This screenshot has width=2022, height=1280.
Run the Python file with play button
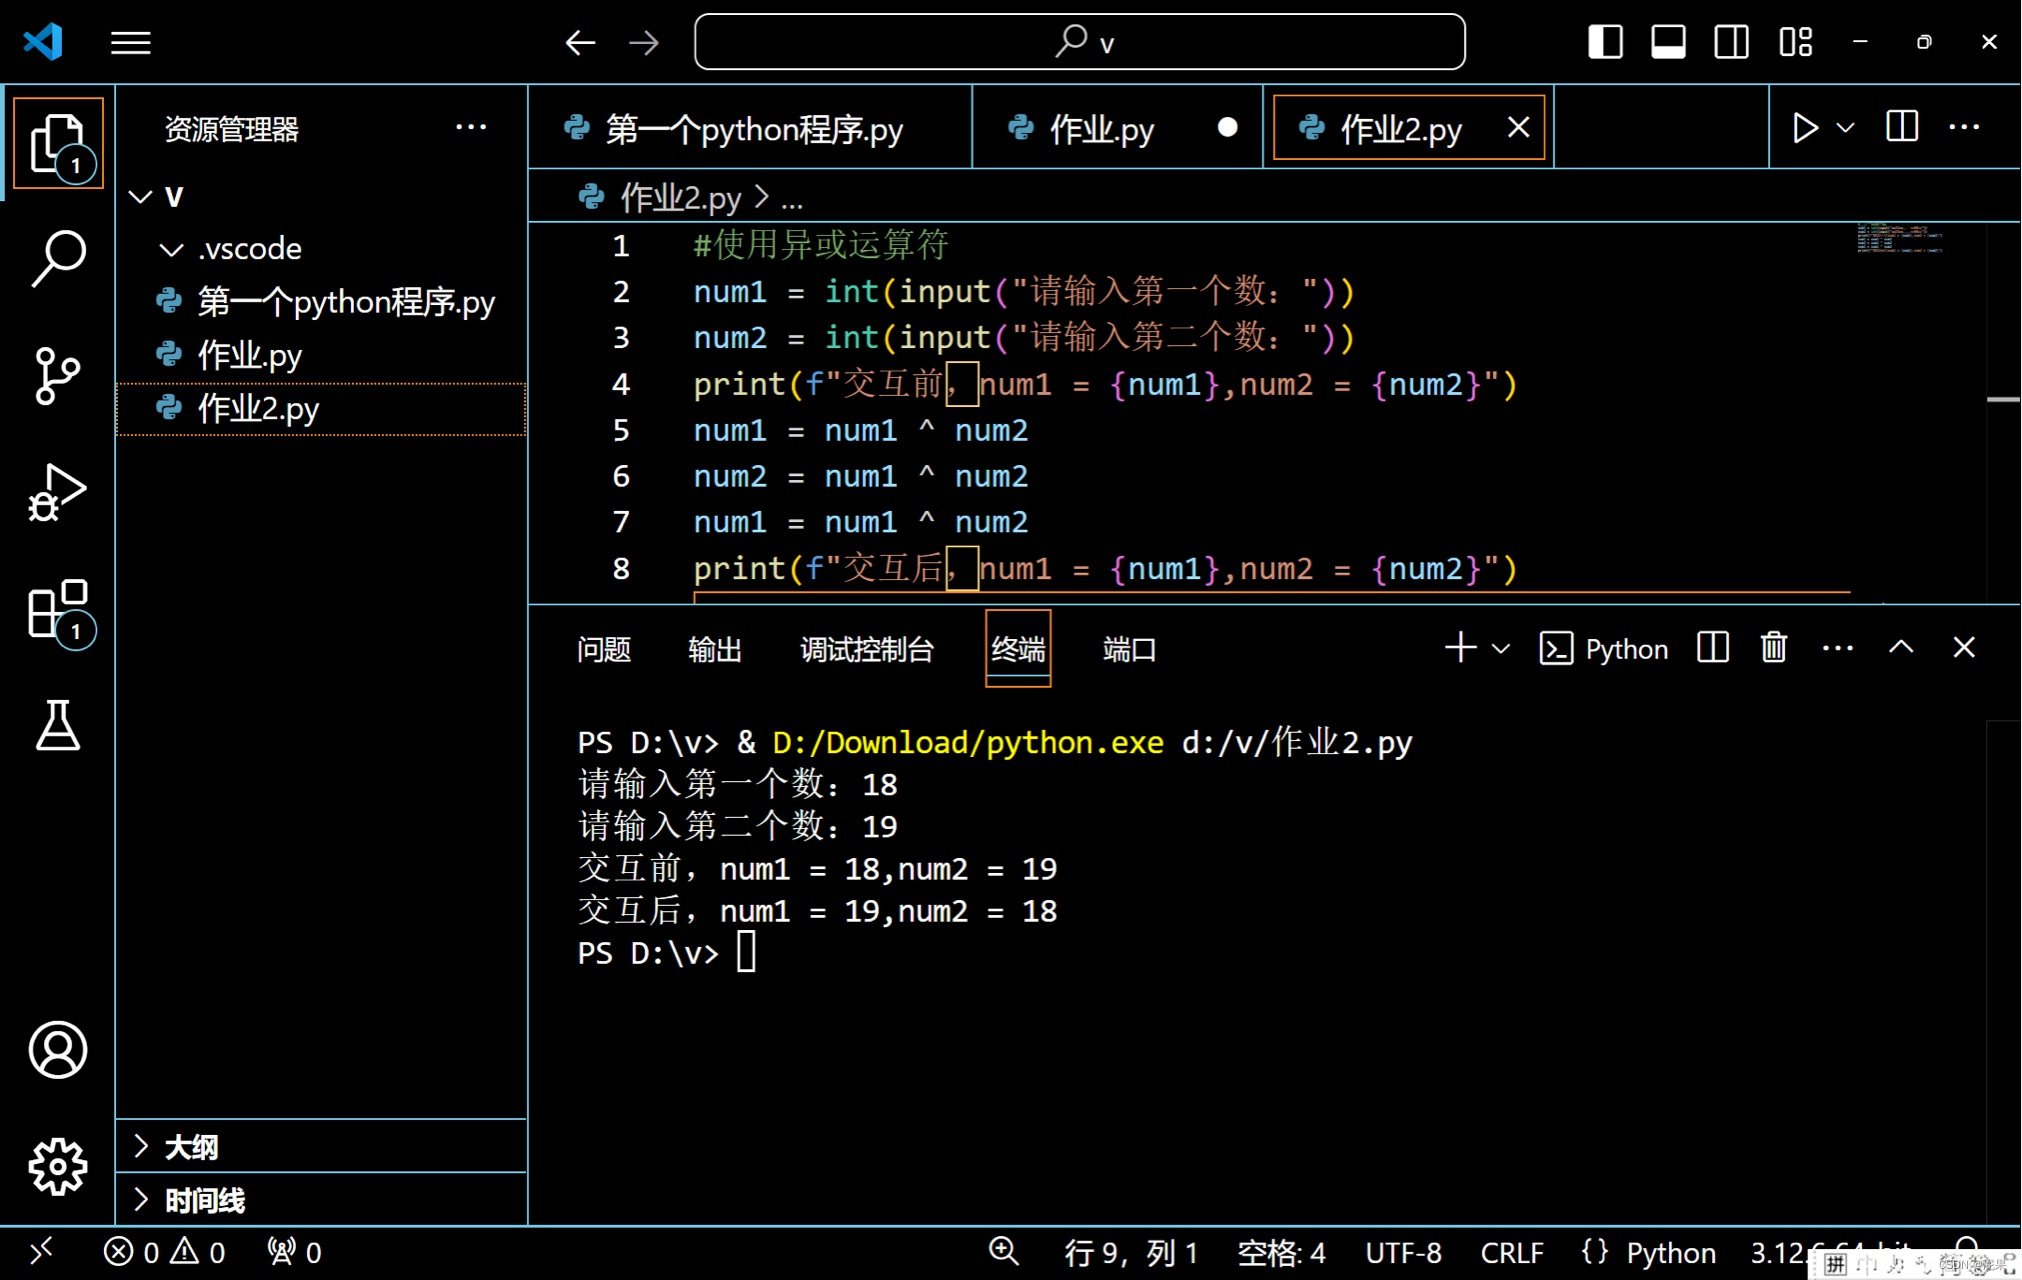[1805, 128]
